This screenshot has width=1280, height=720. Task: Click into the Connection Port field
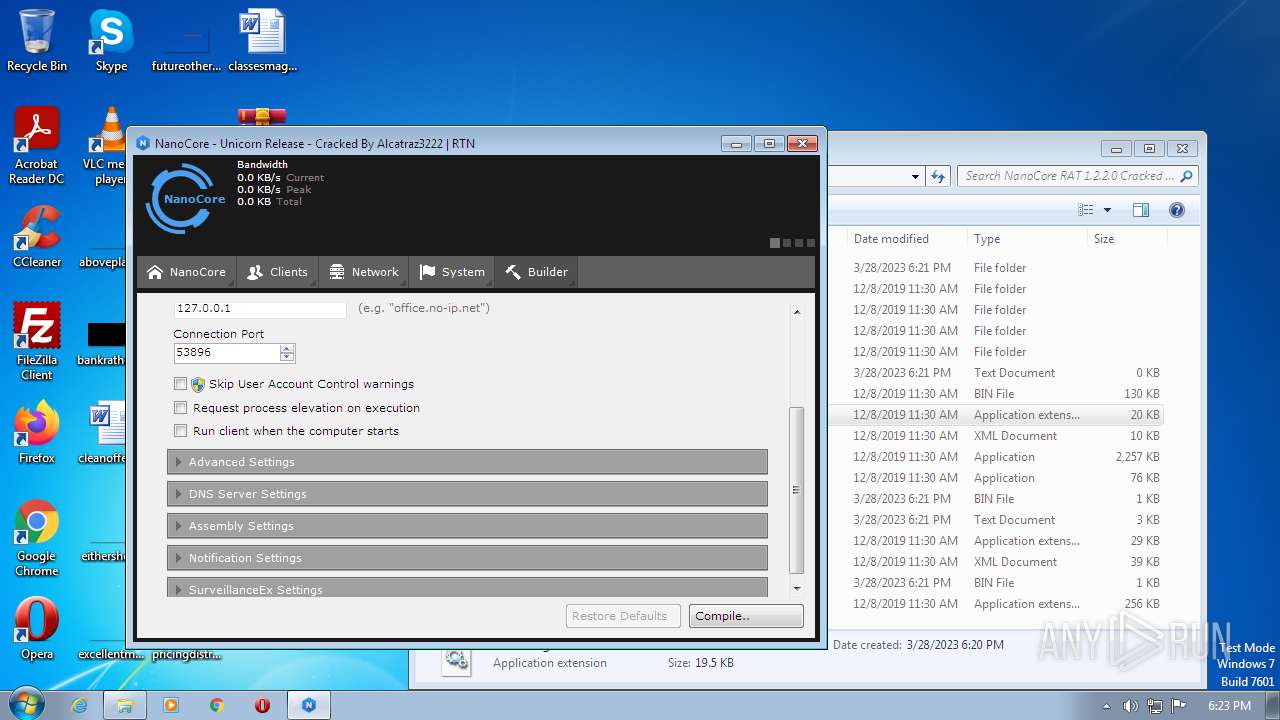click(x=226, y=353)
